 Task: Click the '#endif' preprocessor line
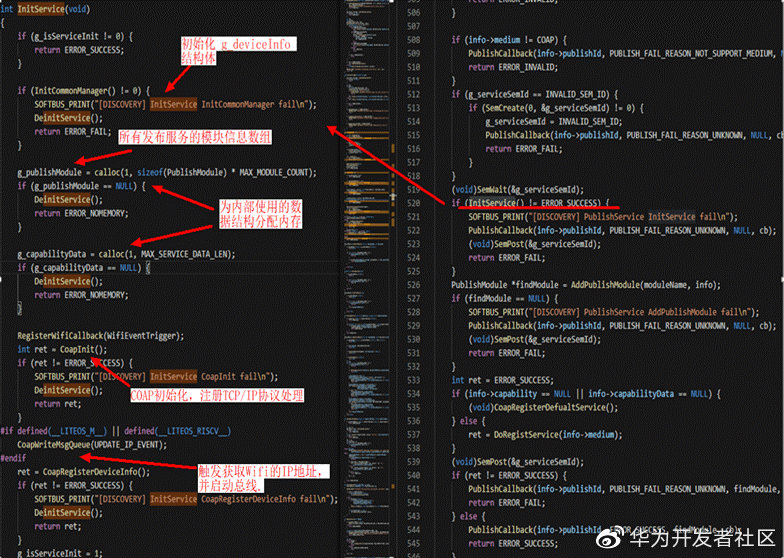point(14,458)
